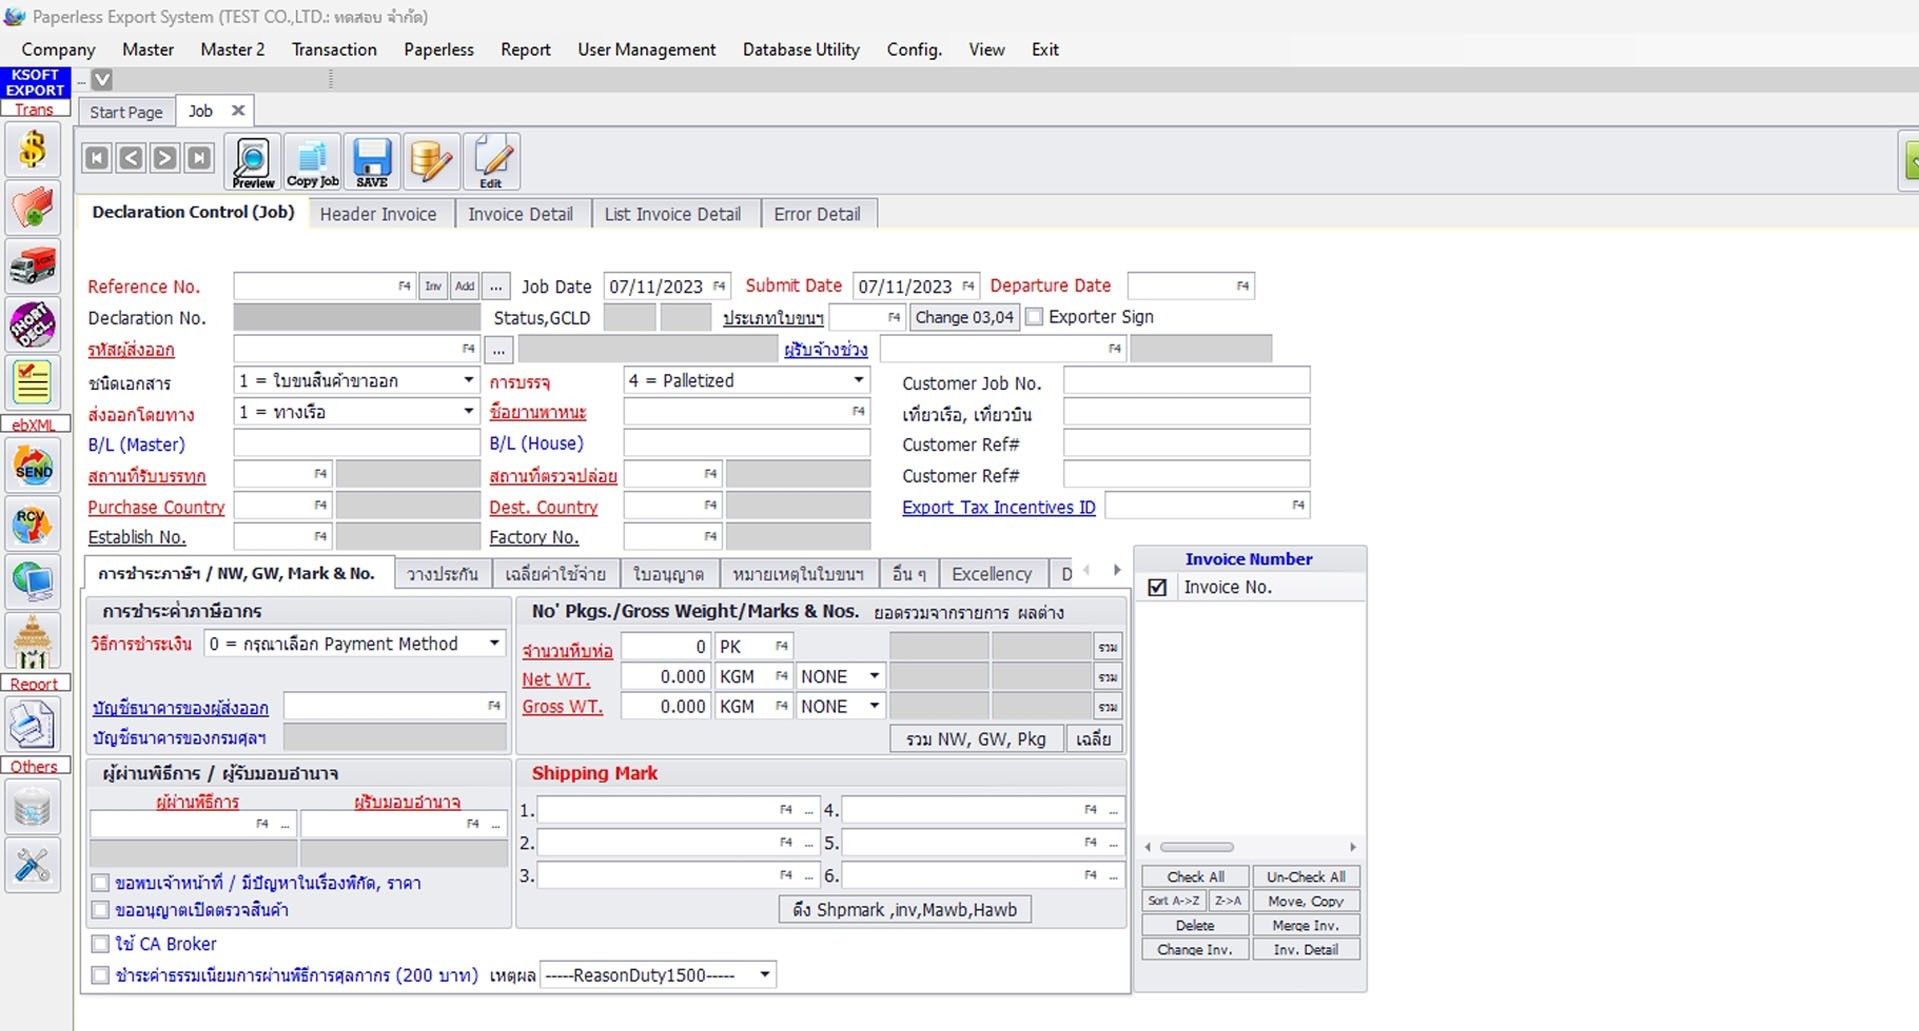This screenshot has width=1919, height=1031.
Task: Enable the CA Broker checkbox
Action: tap(100, 943)
